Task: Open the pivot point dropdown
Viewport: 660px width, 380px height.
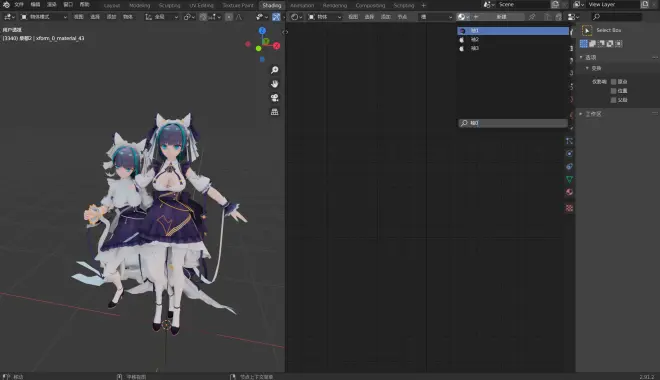Action: coord(189,17)
